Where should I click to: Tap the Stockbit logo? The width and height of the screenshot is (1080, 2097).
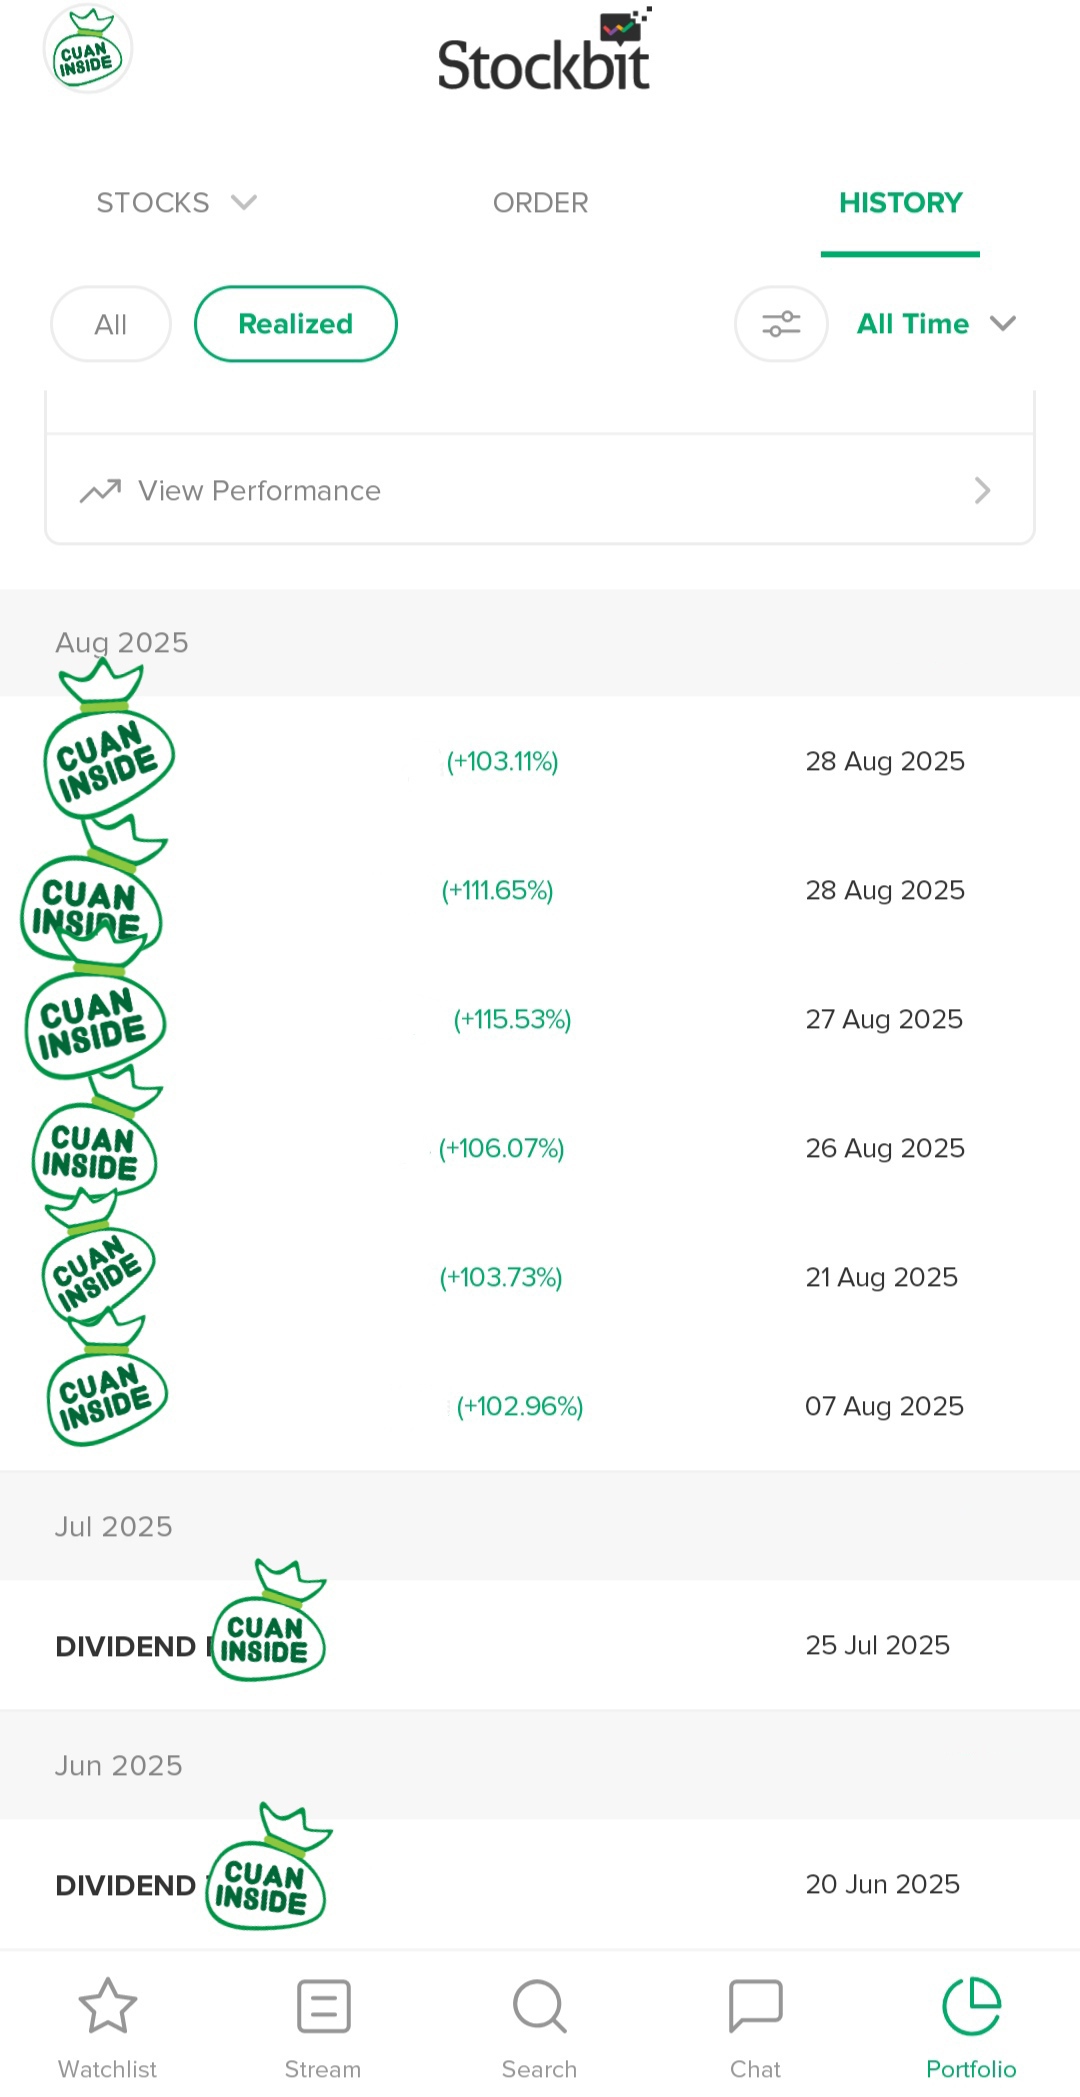545,50
